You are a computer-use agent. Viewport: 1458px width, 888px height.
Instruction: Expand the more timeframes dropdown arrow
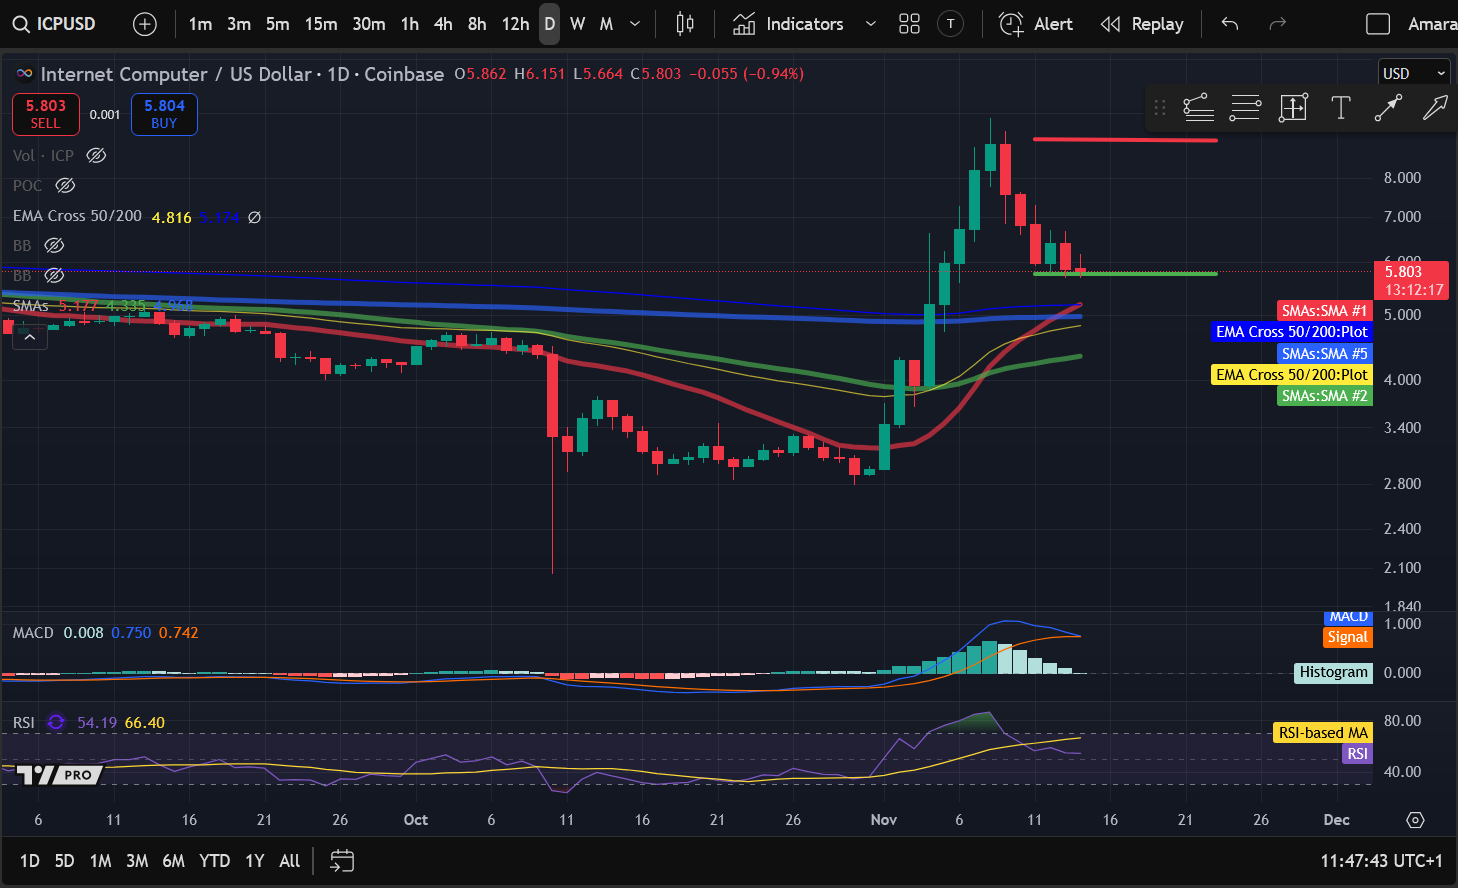click(635, 24)
